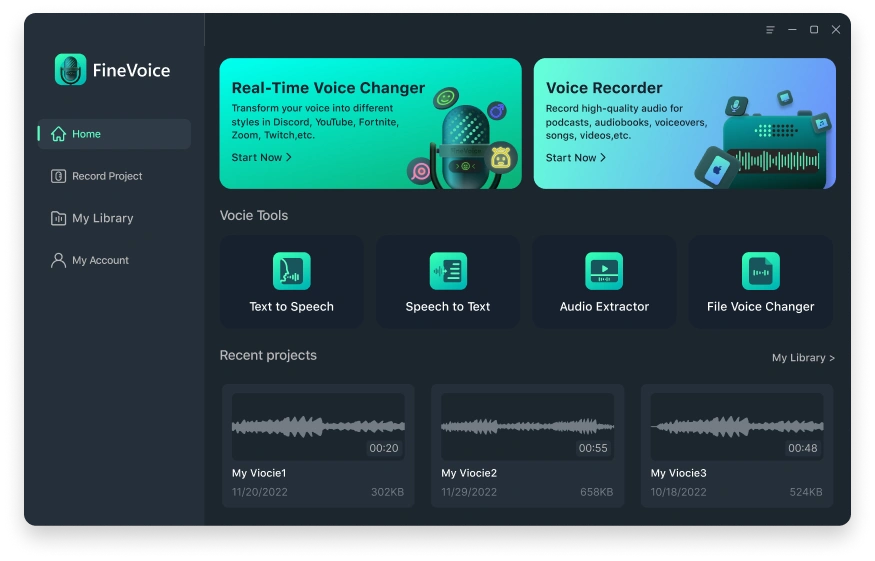
Task: Click the 11/20/2022 date text
Action: coord(259,492)
